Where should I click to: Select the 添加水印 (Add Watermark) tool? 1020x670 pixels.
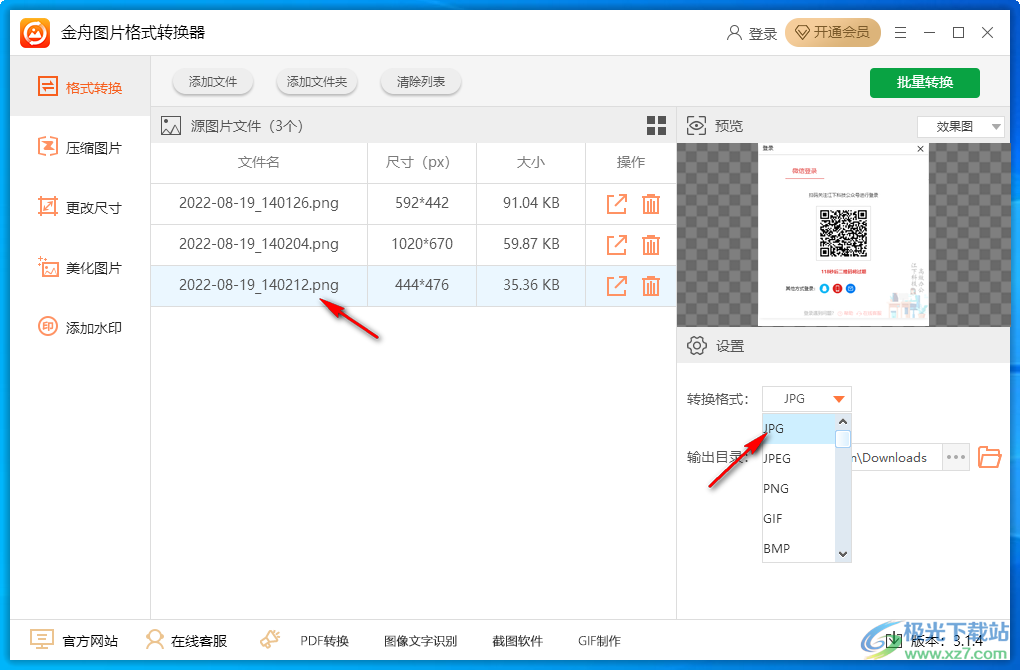pos(80,327)
